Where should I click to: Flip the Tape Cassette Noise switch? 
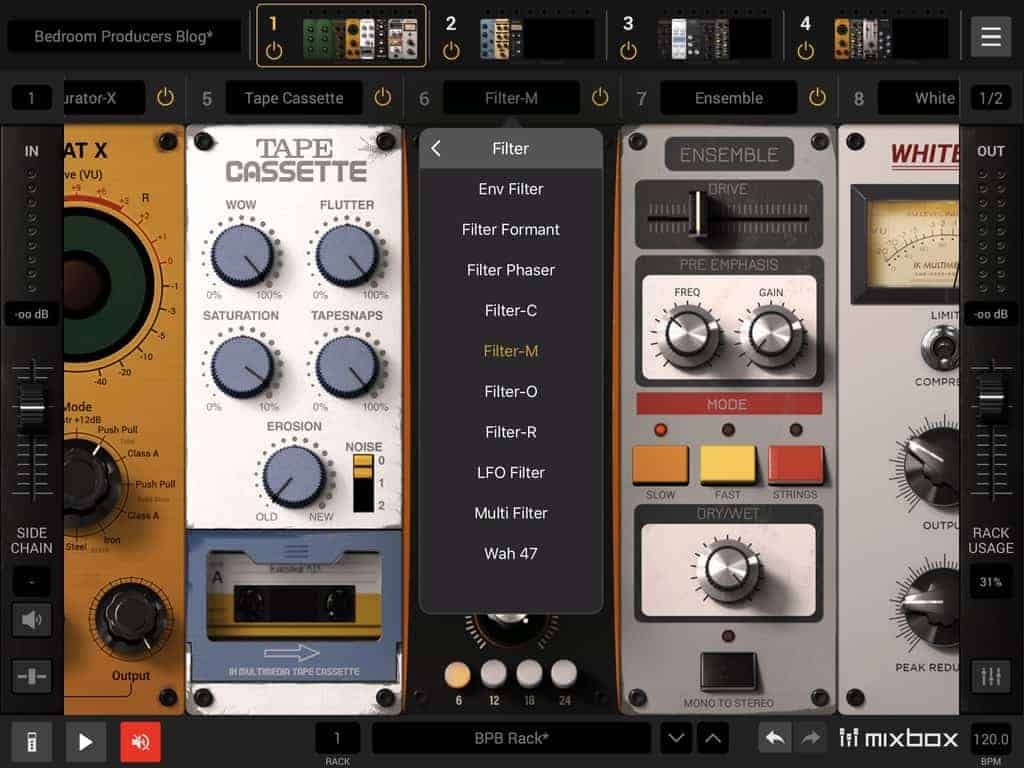coord(363,483)
